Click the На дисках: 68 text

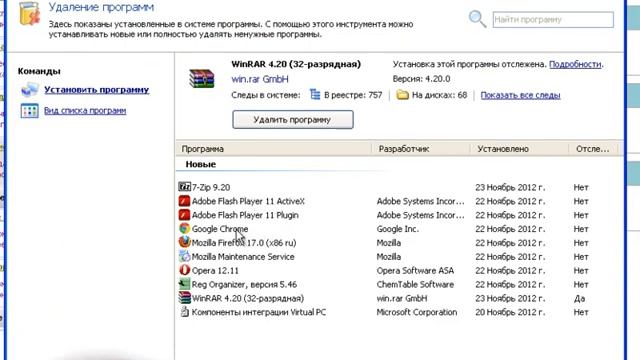click(439, 95)
